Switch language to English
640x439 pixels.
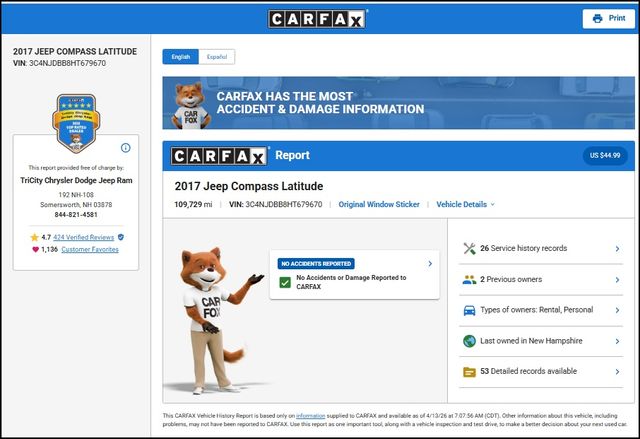[x=181, y=57]
